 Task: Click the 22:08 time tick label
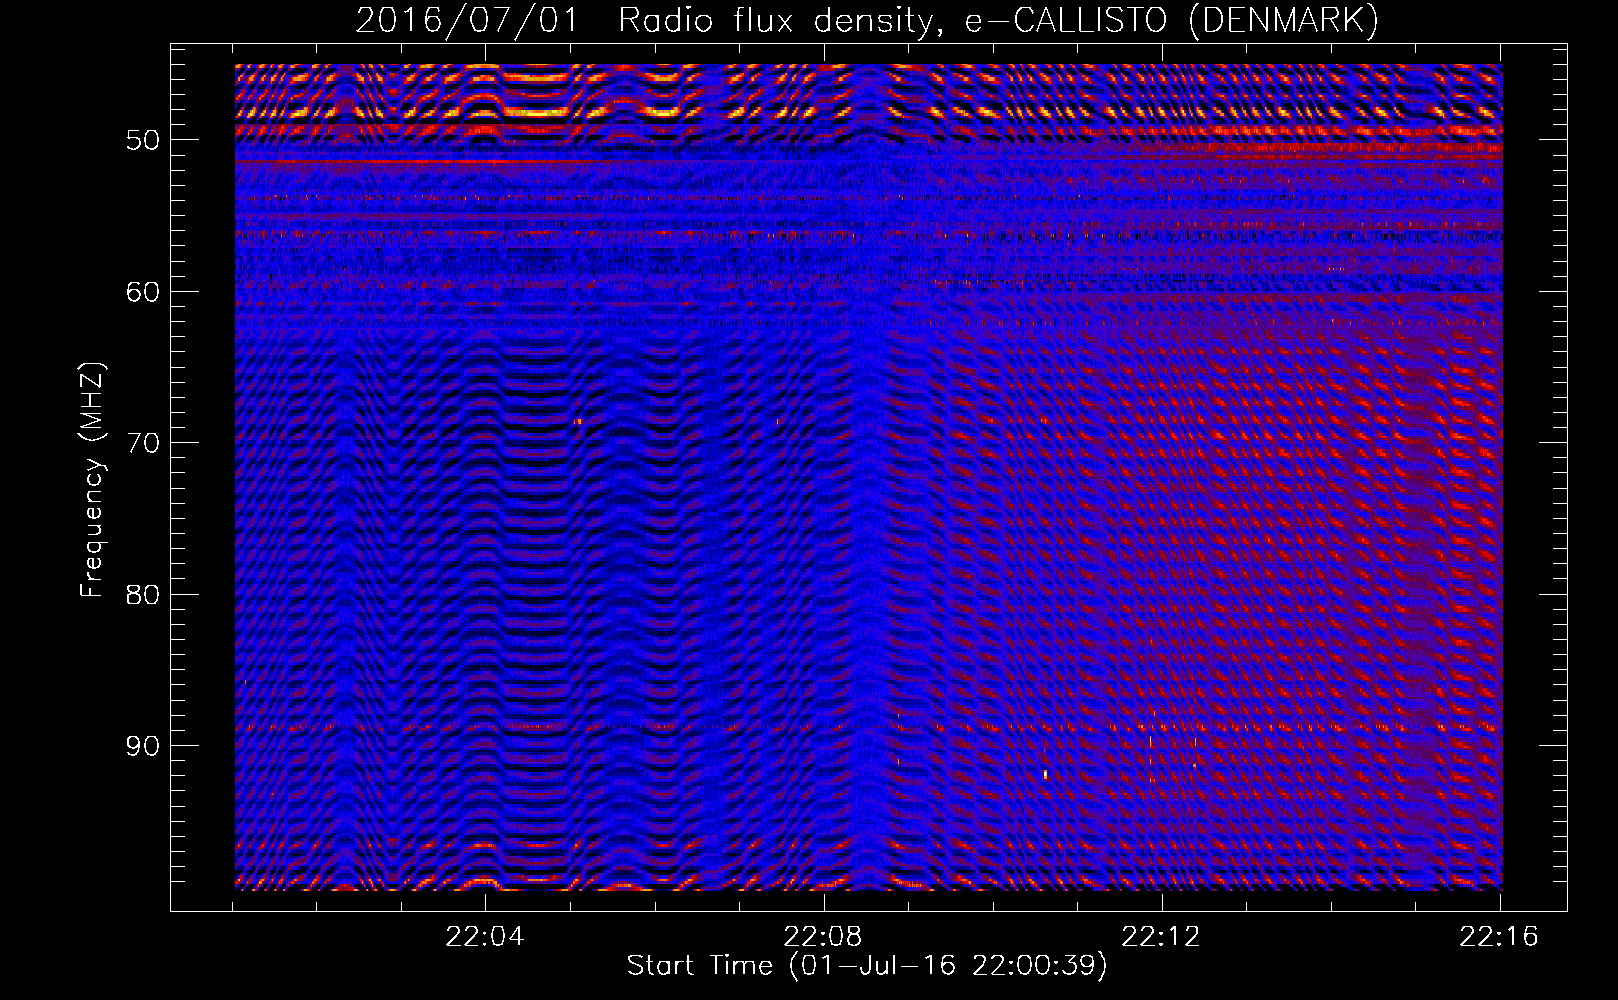click(823, 937)
